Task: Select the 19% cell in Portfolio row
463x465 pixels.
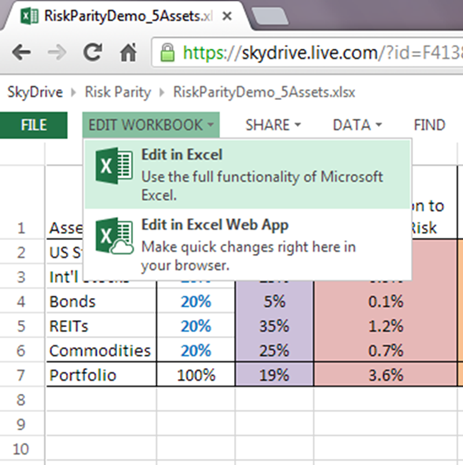Action: click(x=274, y=375)
